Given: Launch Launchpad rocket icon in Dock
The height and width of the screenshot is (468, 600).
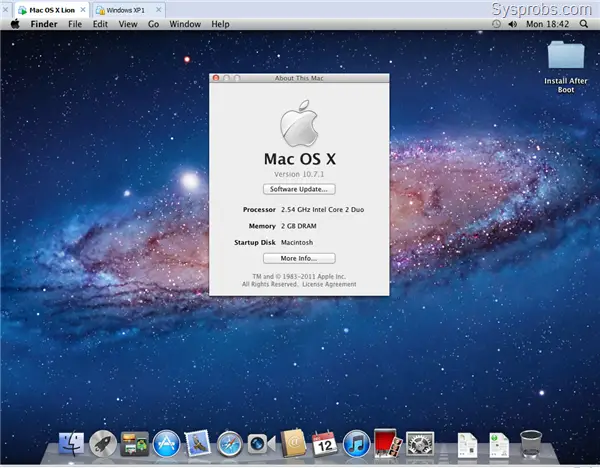Looking at the screenshot, I should click(x=103, y=444).
